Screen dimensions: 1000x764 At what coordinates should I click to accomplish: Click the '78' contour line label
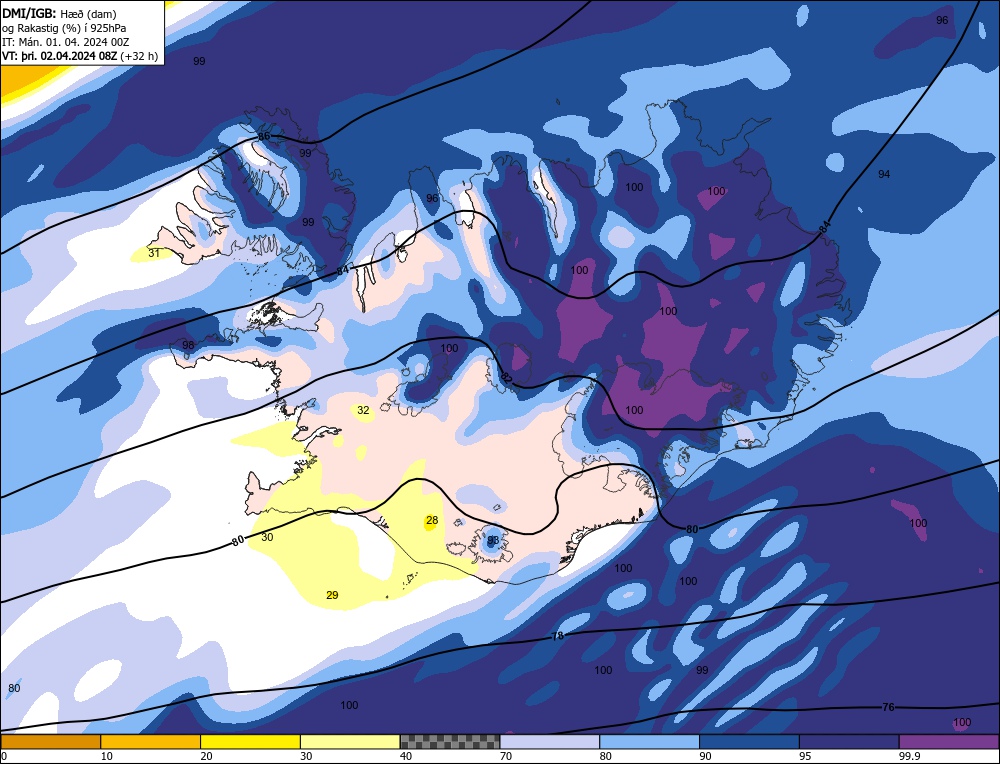(557, 636)
